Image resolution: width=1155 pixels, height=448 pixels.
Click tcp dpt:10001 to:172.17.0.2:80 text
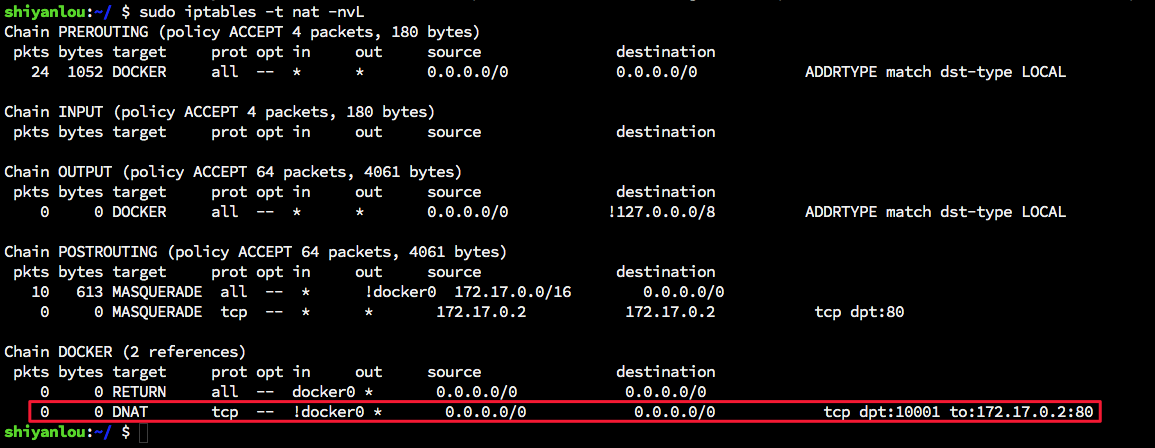coord(958,412)
